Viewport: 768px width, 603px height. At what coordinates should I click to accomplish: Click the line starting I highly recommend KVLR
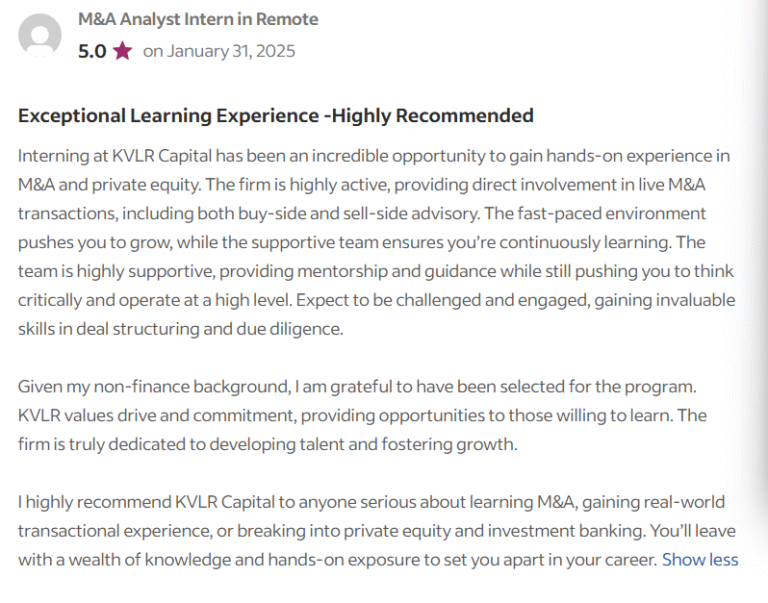point(120,501)
